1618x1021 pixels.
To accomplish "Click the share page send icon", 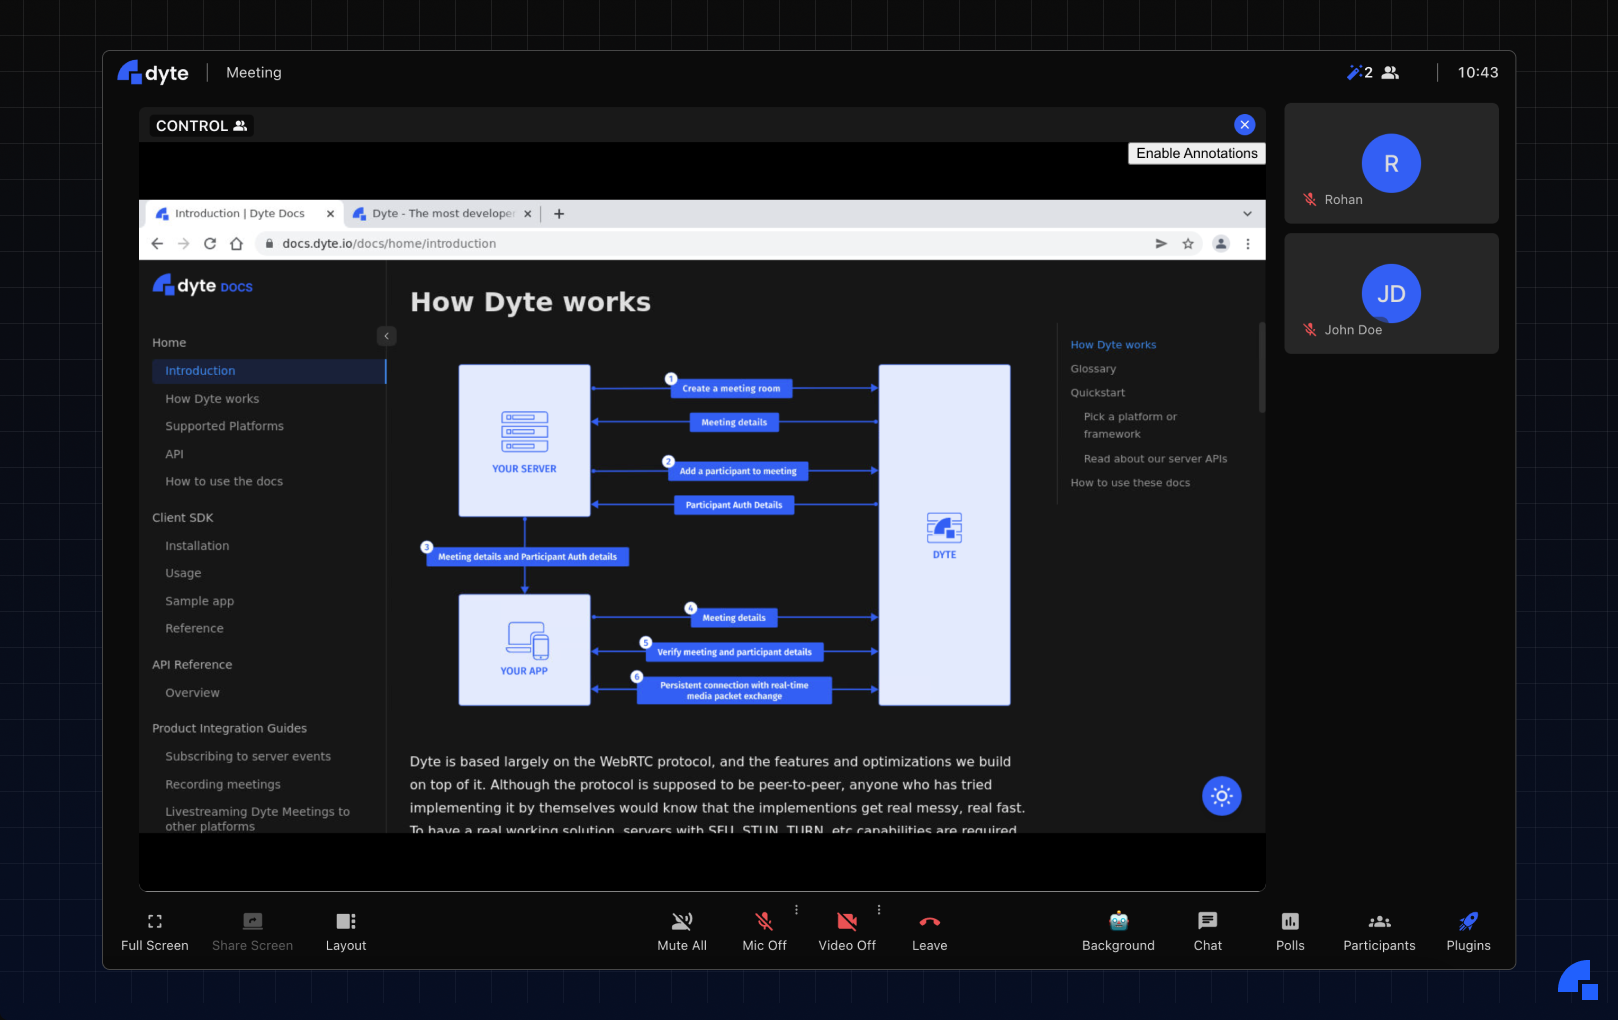I will coord(1161,244).
